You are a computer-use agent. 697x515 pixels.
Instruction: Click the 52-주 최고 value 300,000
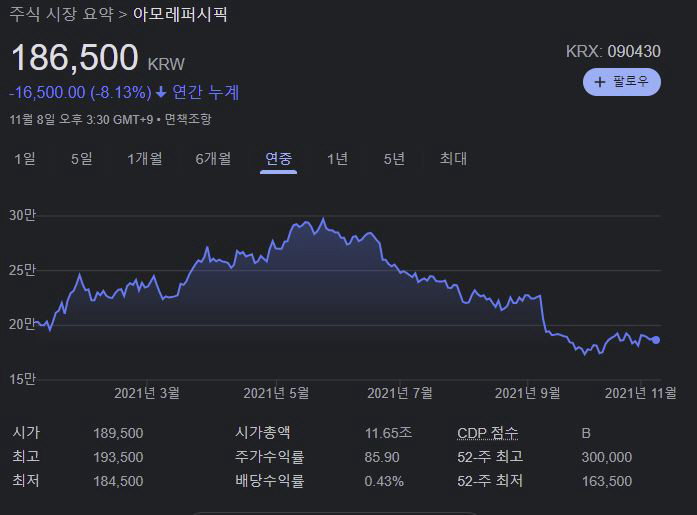click(x=607, y=457)
